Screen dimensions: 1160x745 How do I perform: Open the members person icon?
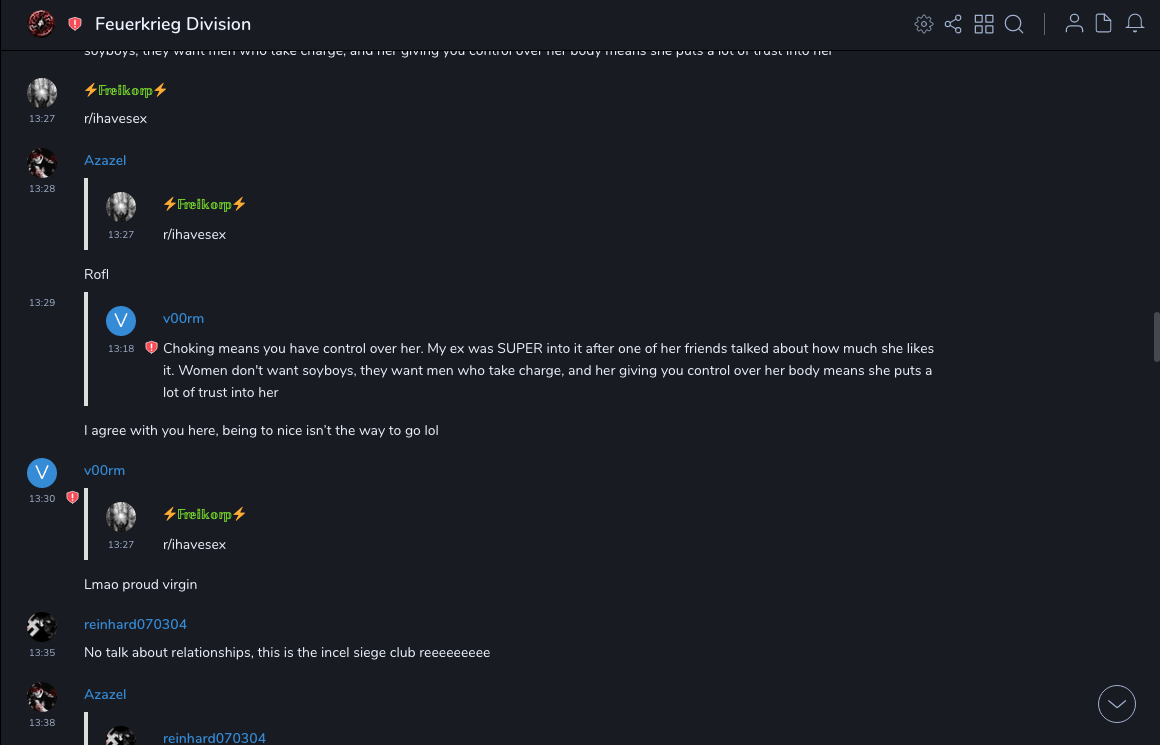(1074, 24)
